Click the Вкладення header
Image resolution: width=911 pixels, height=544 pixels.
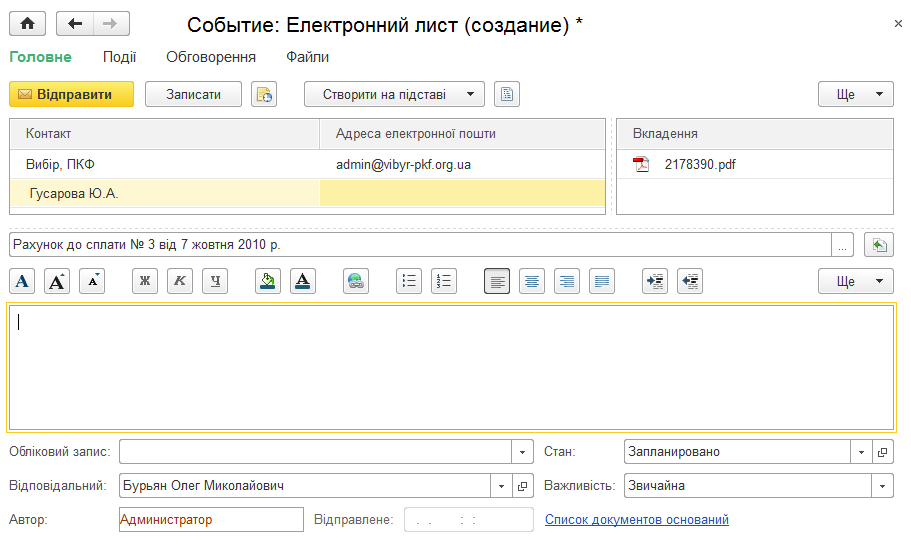755,134
